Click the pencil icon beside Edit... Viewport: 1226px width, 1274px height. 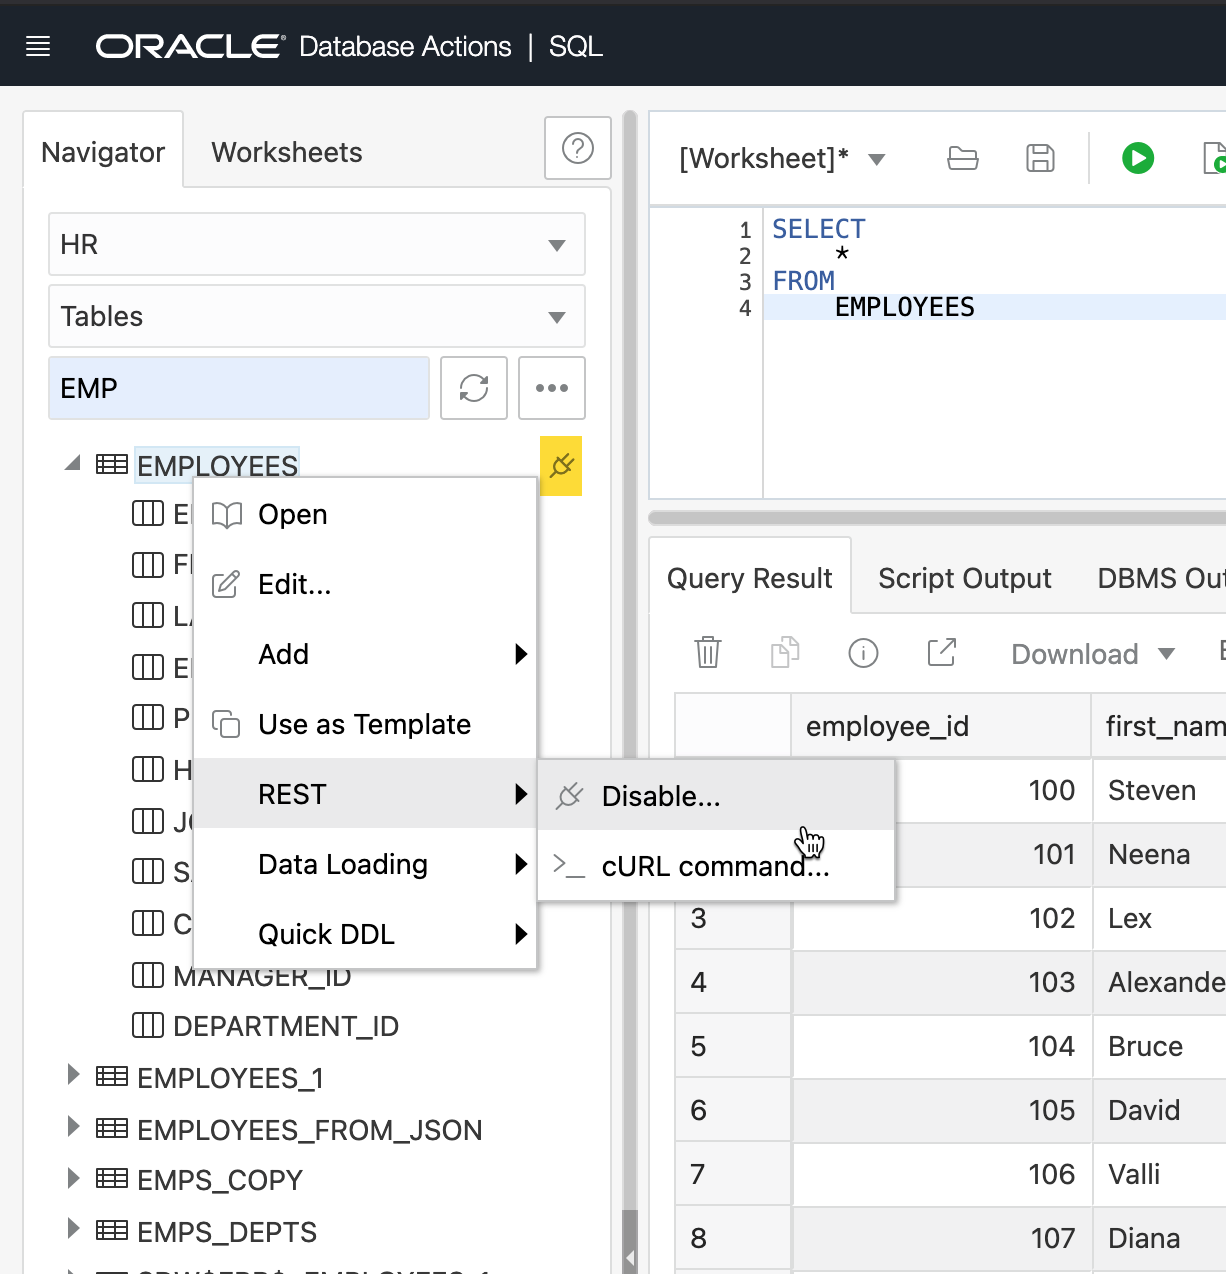coord(226,584)
